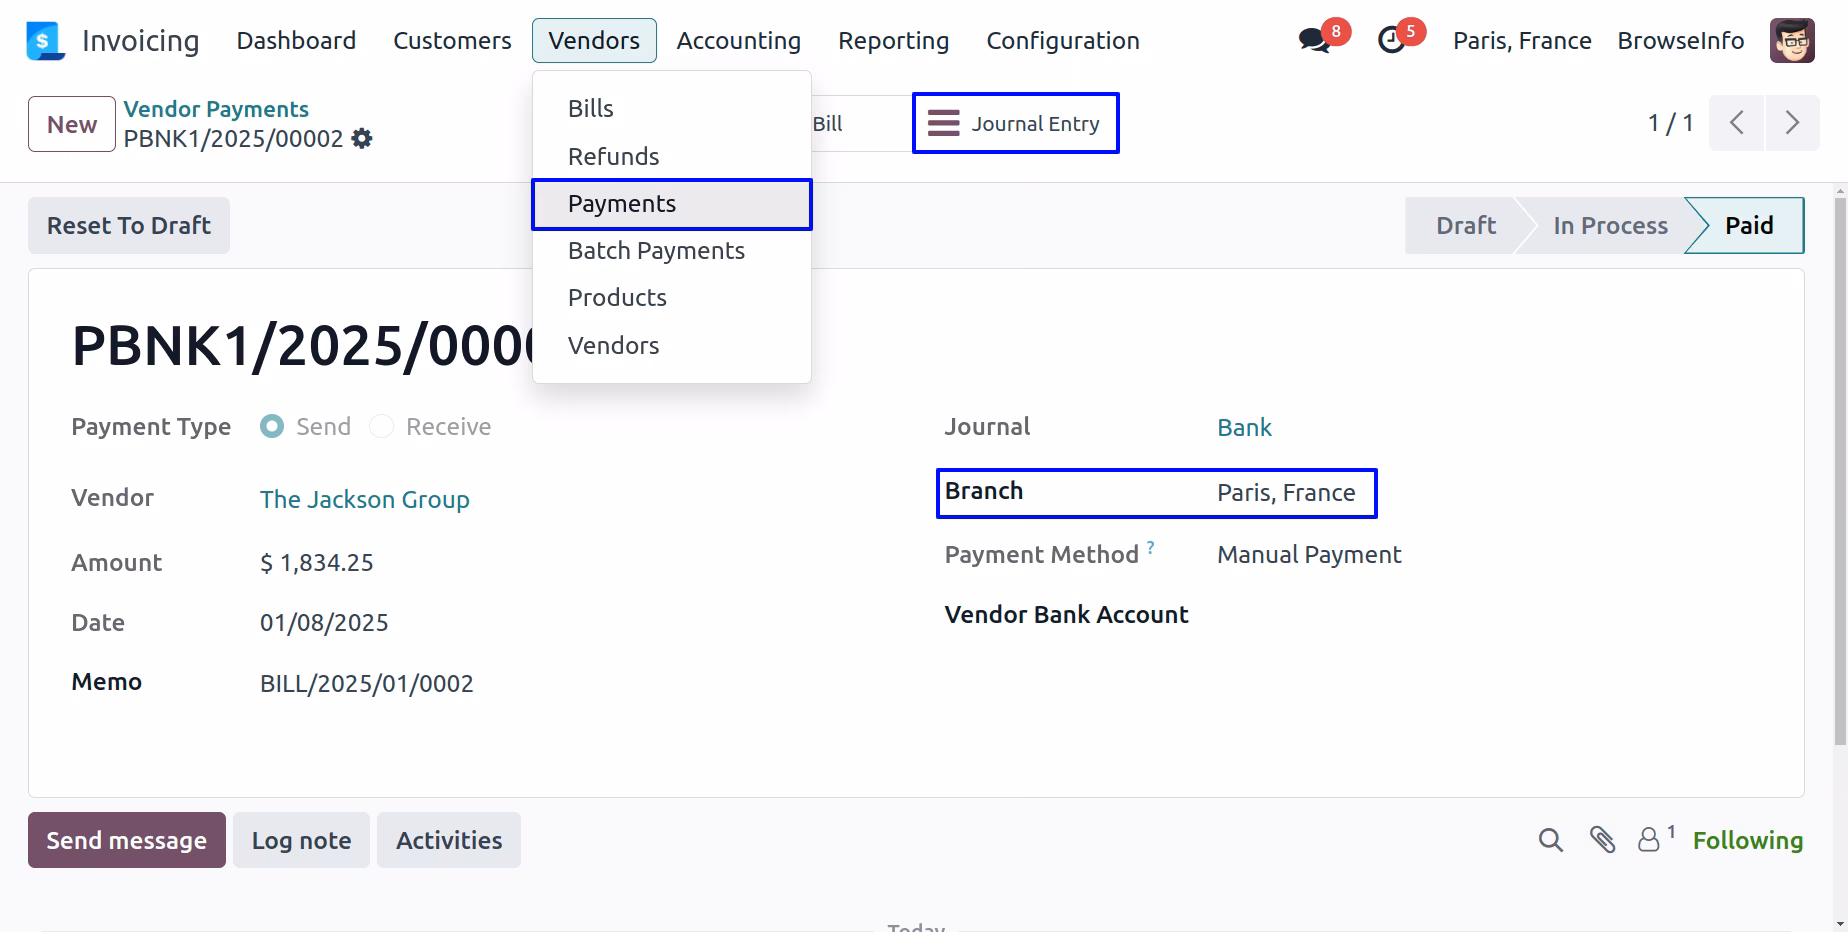Open the chat messages icon

(1314, 40)
